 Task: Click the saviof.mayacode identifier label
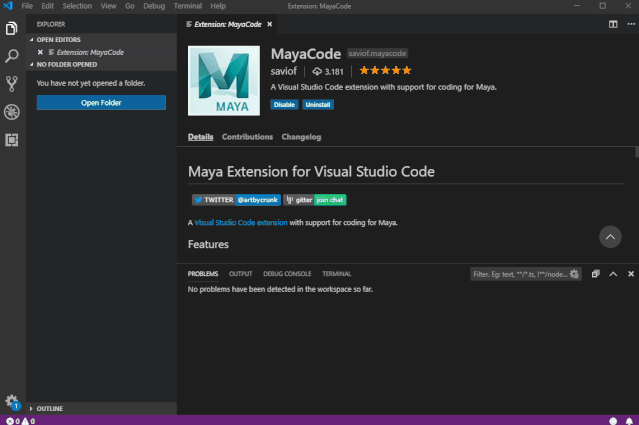click(377, 53)
